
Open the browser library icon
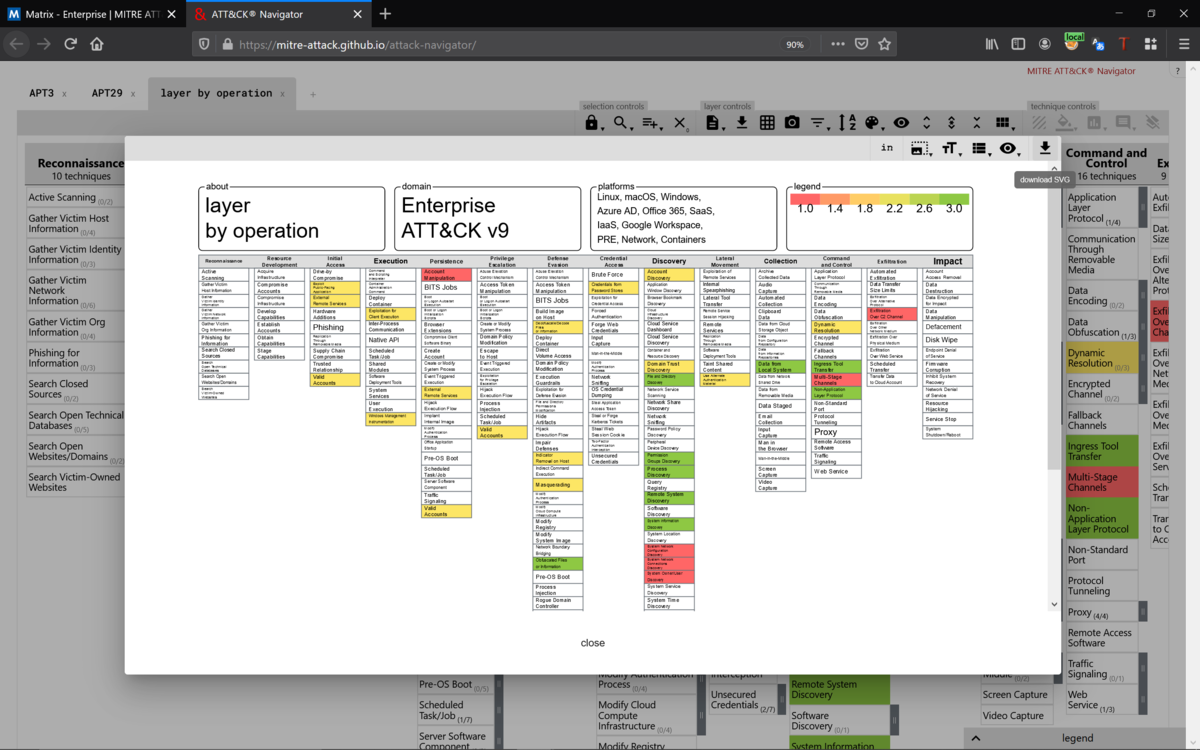pyautogui.click(x=992, y=44)
